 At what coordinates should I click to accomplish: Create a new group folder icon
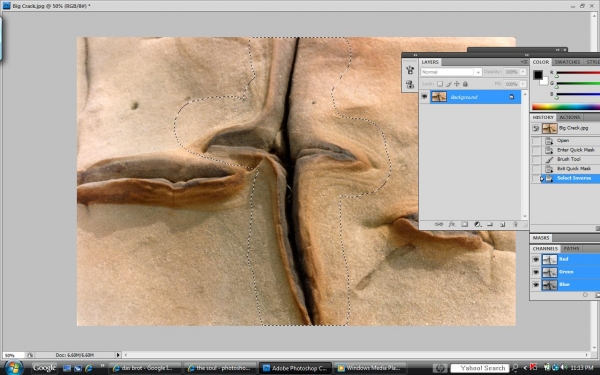489,224
